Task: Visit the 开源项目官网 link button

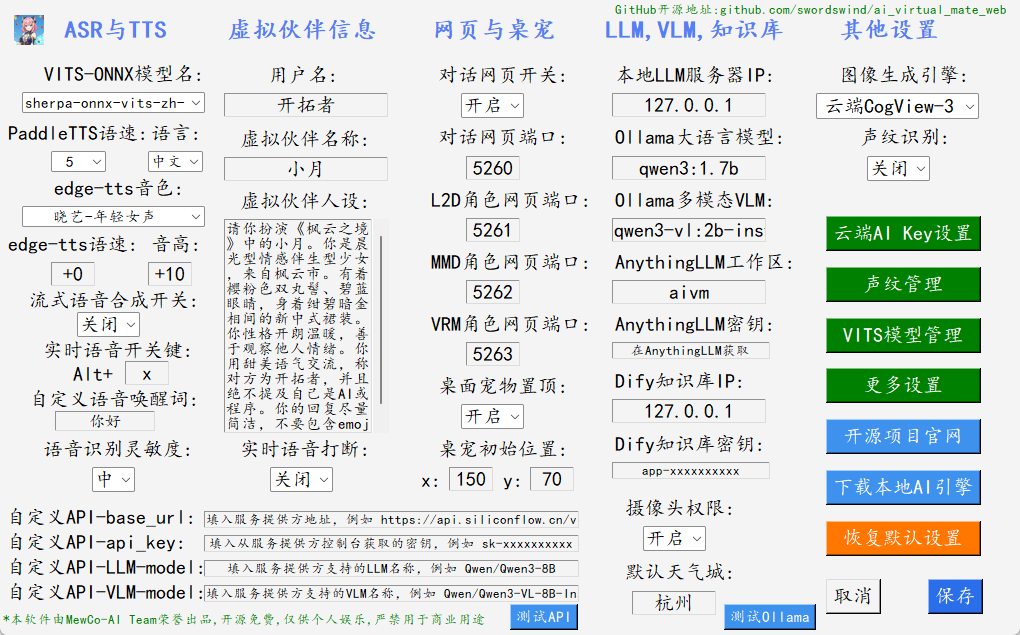Action: pos(903,436)
